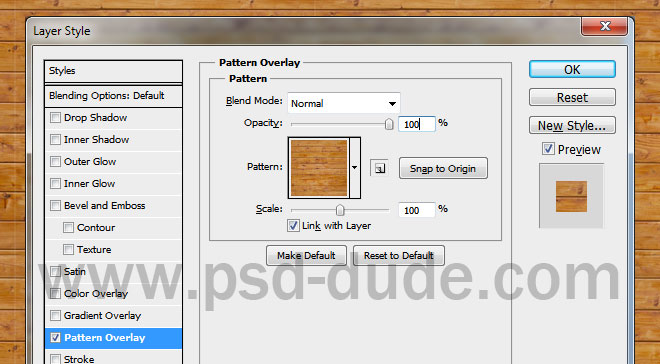This screenshot has width=660, height=364.
Task: Enable the Inner Shadow checkbox
Action: pyautogui.click(x=55, y=139)
